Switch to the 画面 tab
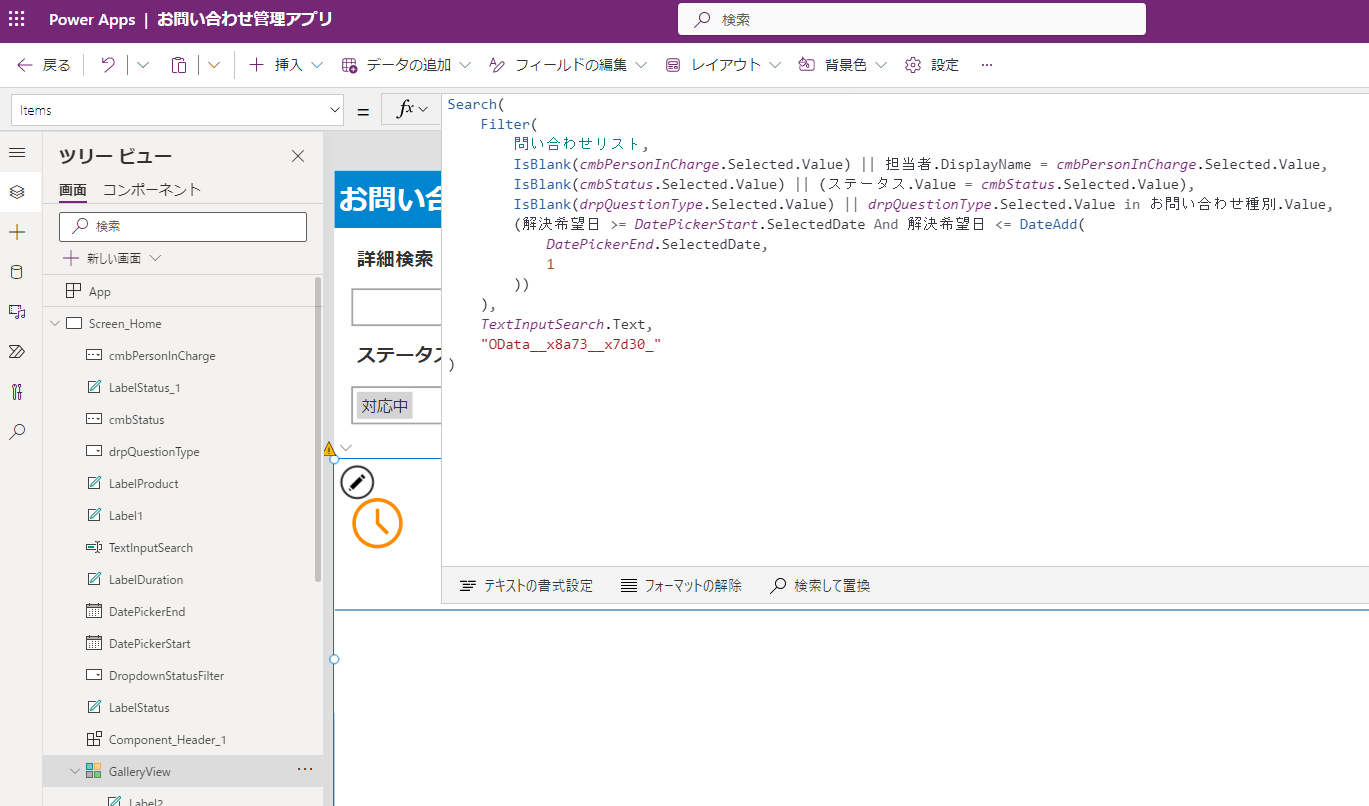 click(72, 190)
